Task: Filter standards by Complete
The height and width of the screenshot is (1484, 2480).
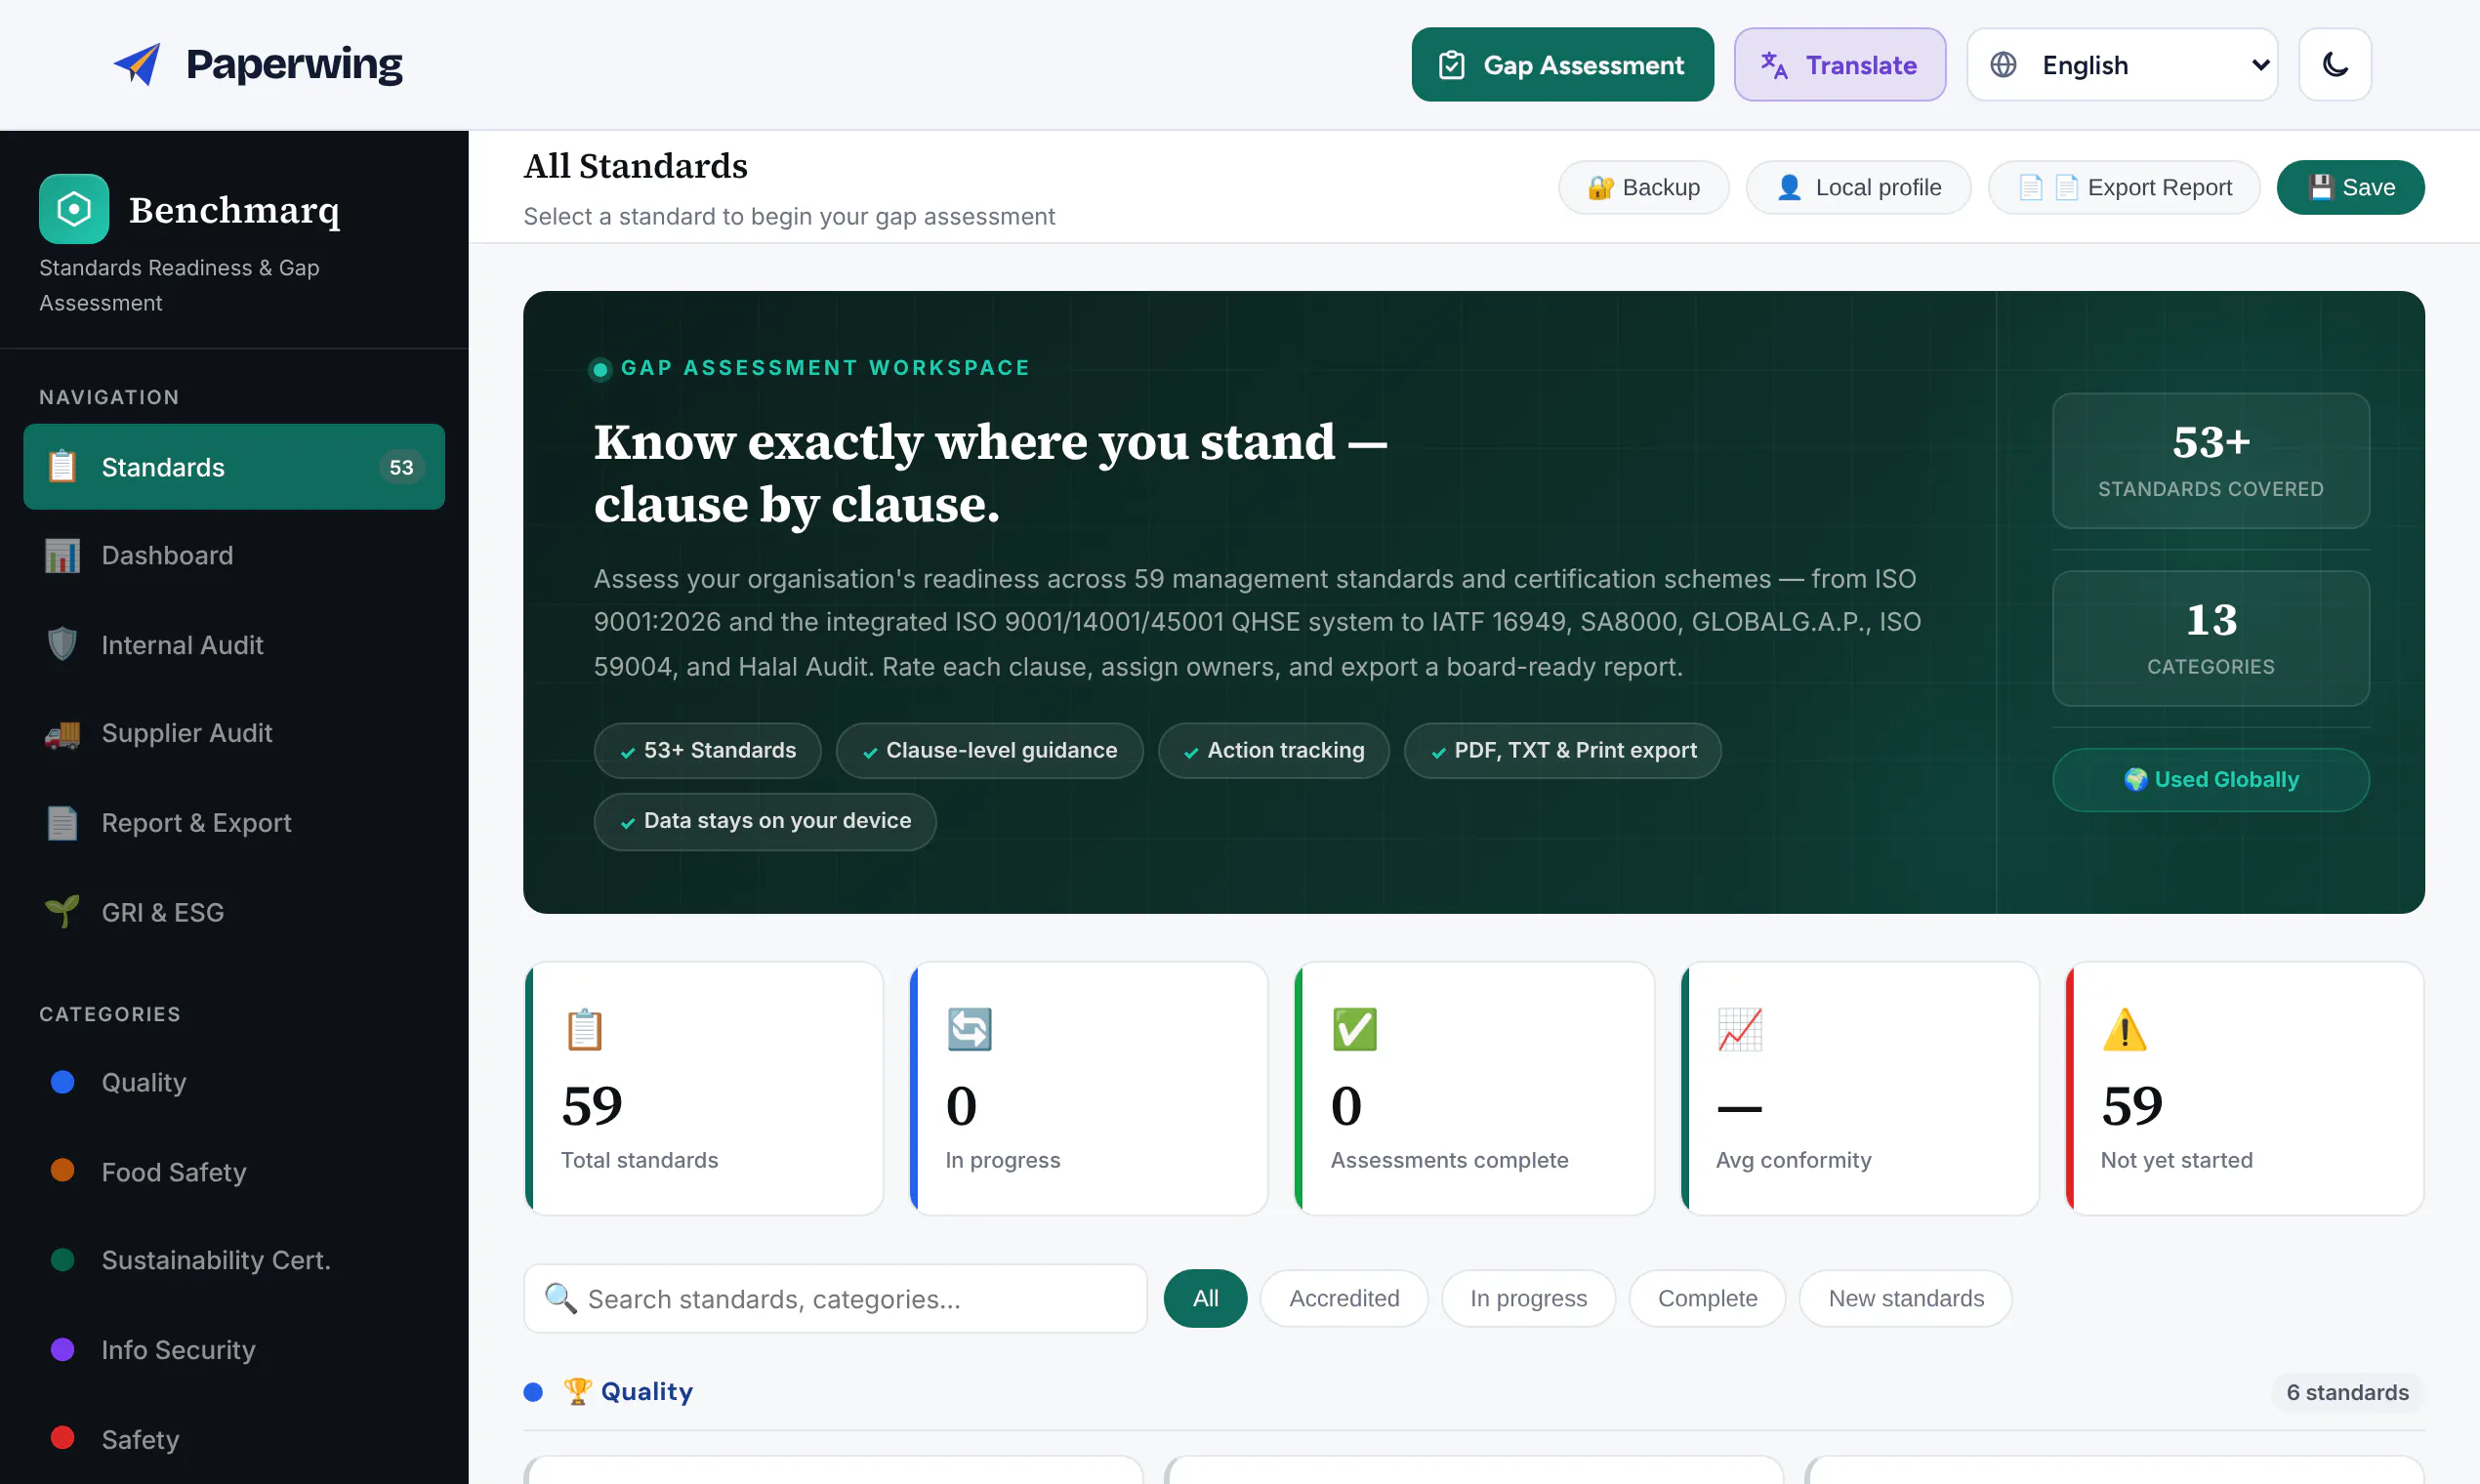Action: coord(1707,1298)
